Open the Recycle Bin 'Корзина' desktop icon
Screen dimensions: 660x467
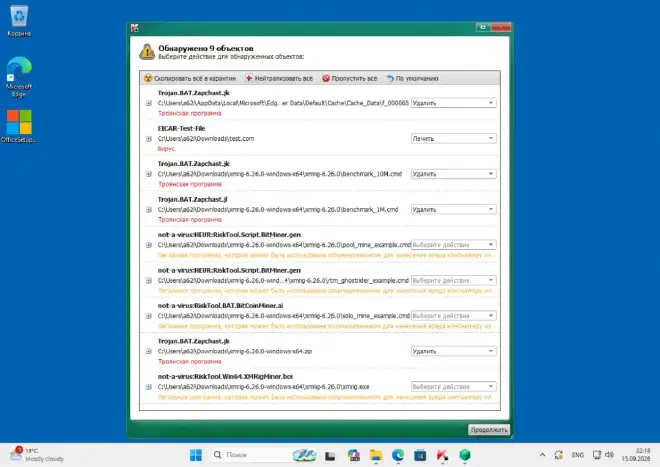click(19, 21)
